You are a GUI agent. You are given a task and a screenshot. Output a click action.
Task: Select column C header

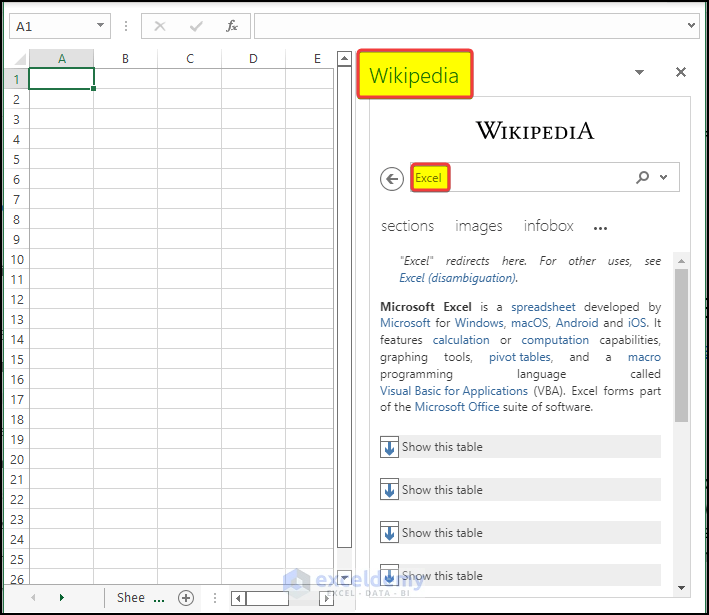tap(189, 59)
